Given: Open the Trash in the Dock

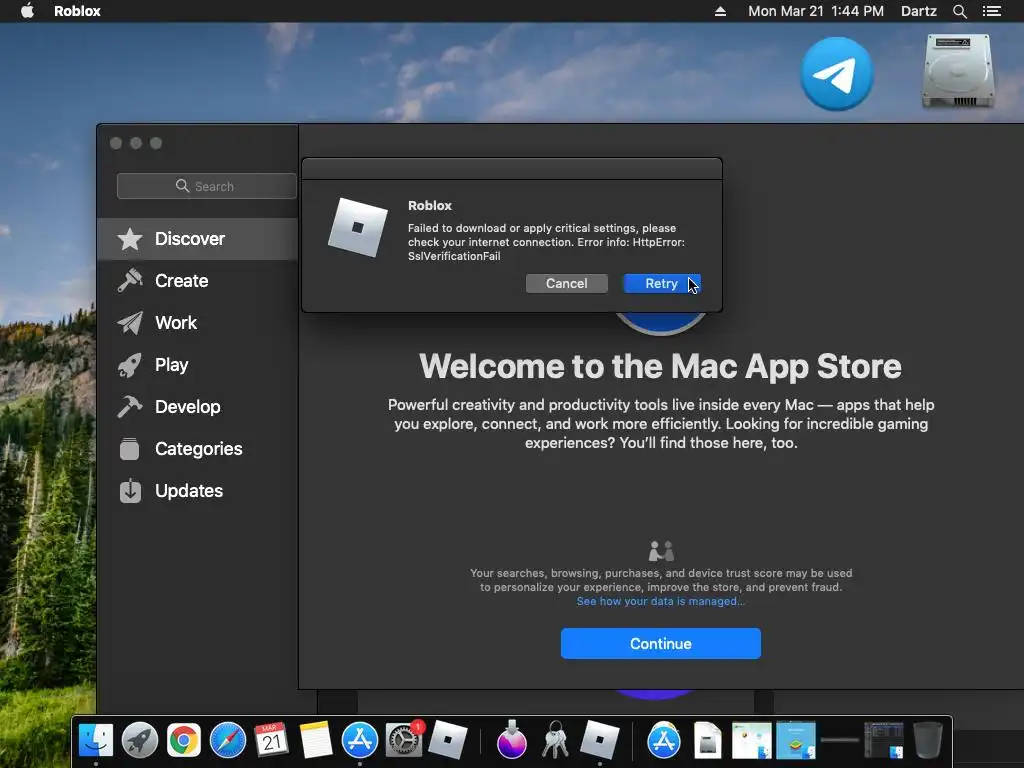Looking at the screenshot, I should point(927,740).
